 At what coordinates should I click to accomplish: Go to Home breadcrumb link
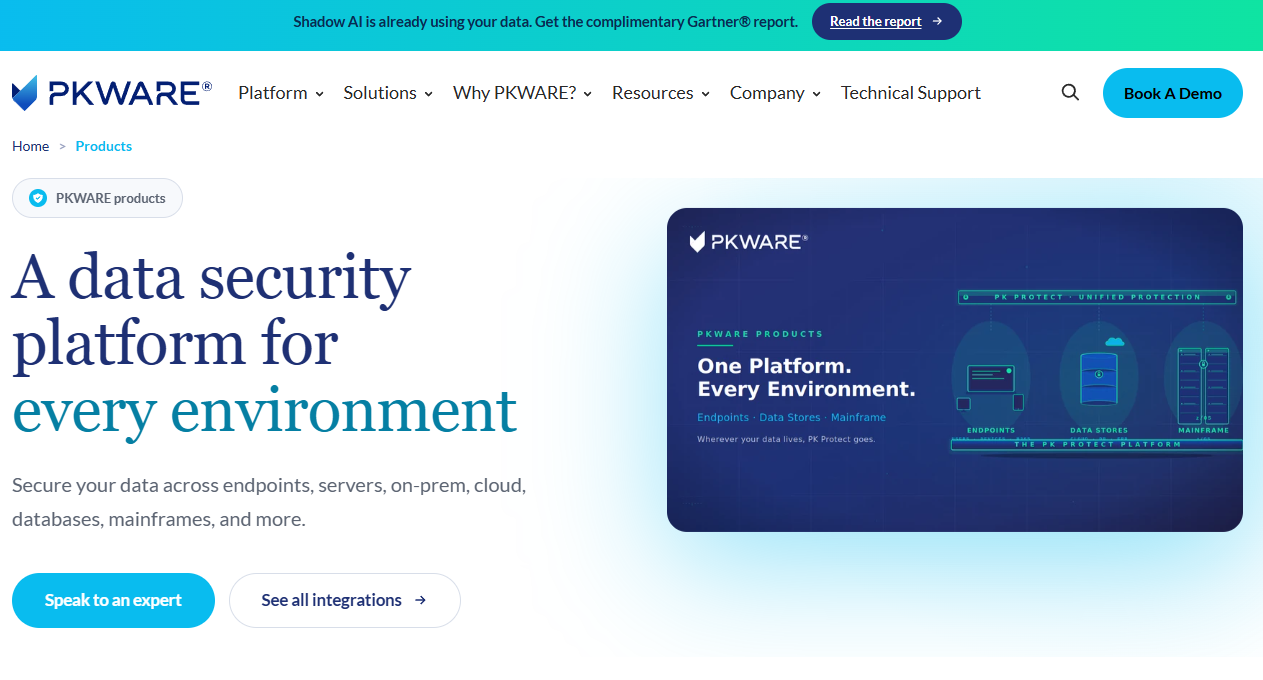pos(30,146)
